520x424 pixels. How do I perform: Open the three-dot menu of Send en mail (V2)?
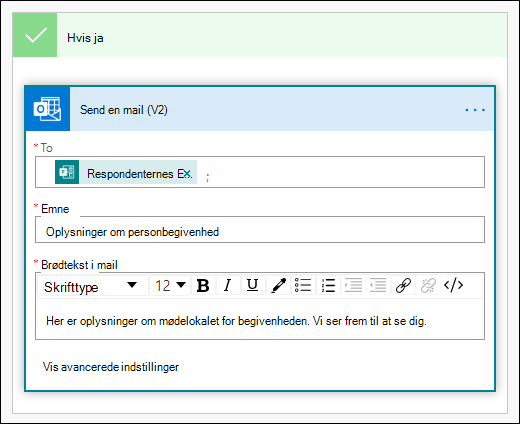click(x=475, y=110)
